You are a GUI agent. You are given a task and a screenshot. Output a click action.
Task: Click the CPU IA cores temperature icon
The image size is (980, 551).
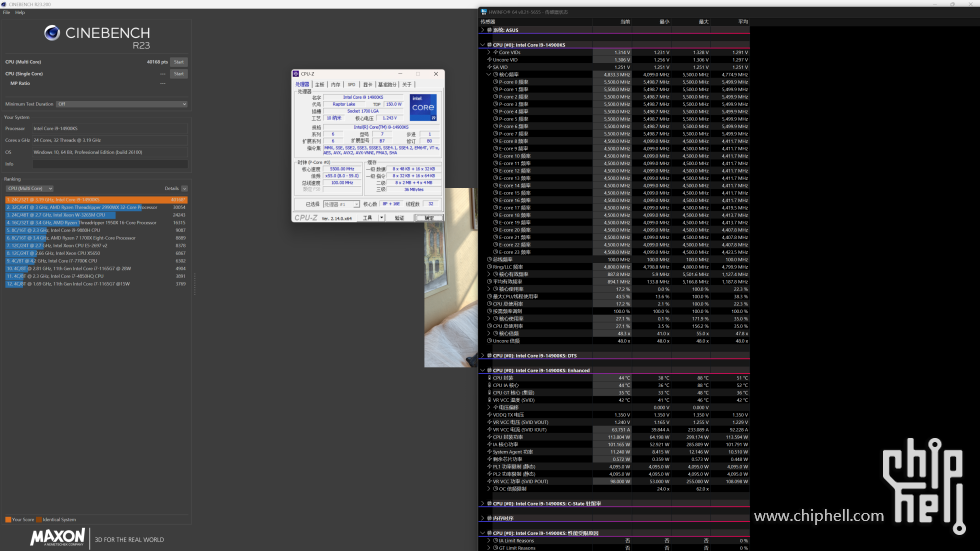(489, 385)
